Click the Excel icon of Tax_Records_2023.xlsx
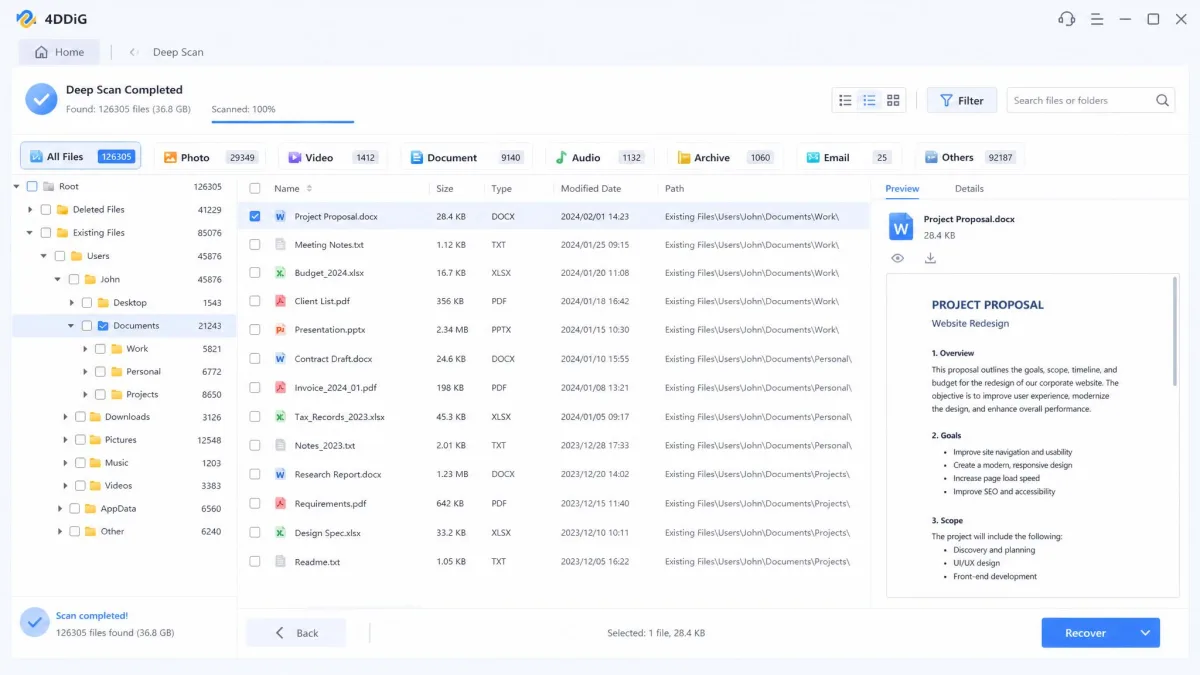 [x=281, y=416]
